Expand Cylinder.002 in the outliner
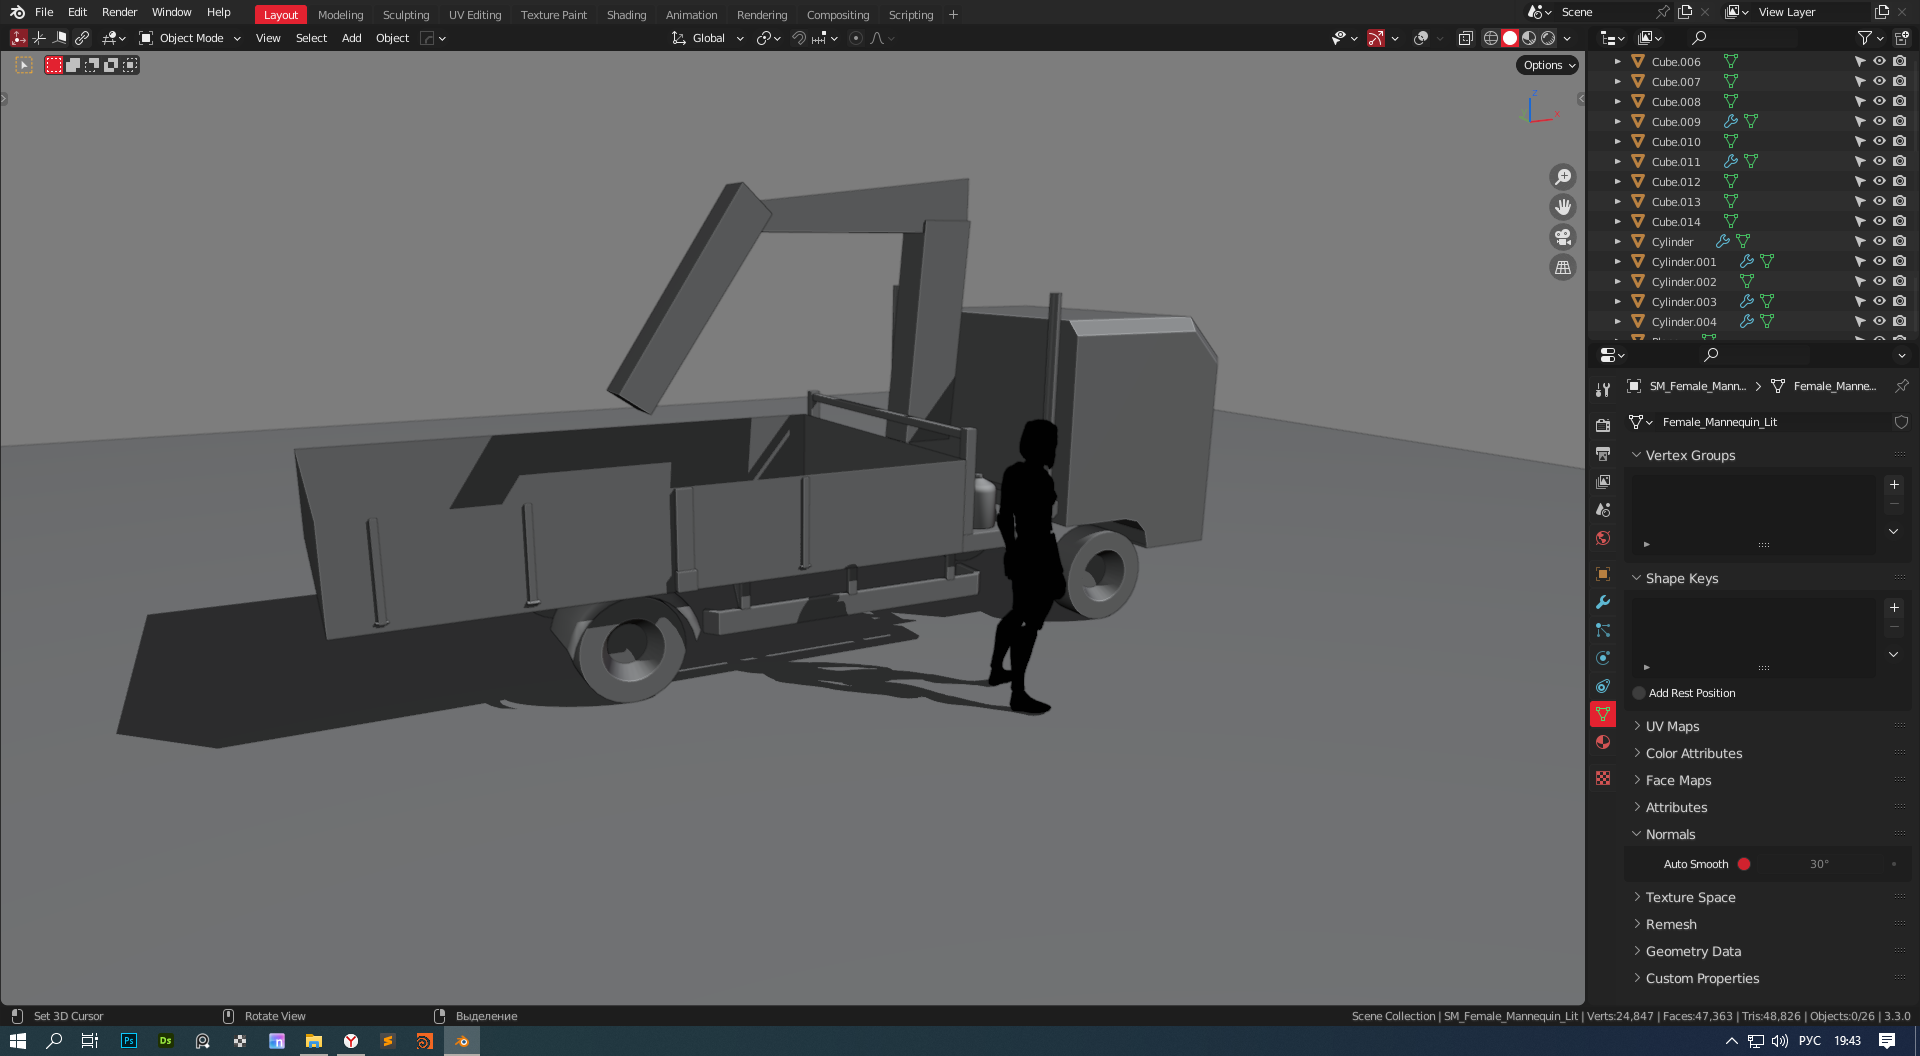1920x1056 pixels. [1617, 282]
